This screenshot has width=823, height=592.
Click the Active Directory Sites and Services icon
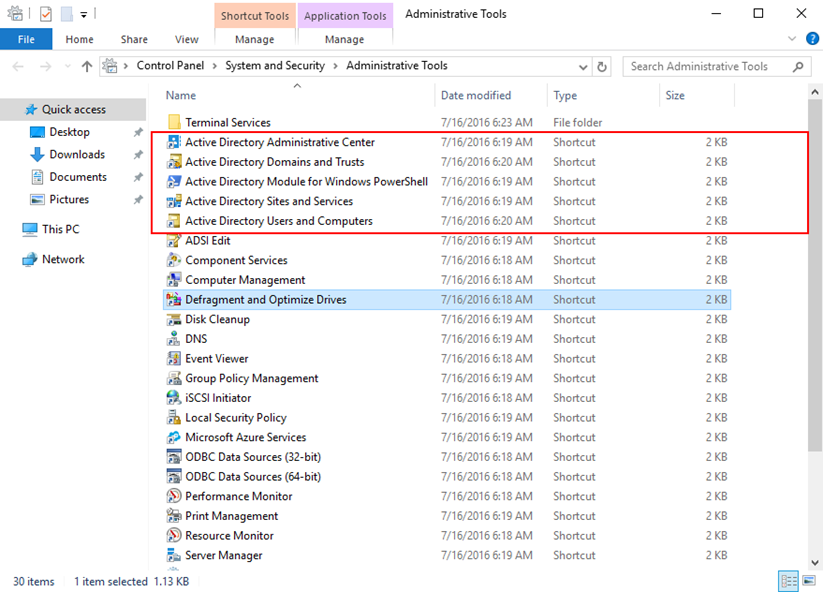(174, 202)
